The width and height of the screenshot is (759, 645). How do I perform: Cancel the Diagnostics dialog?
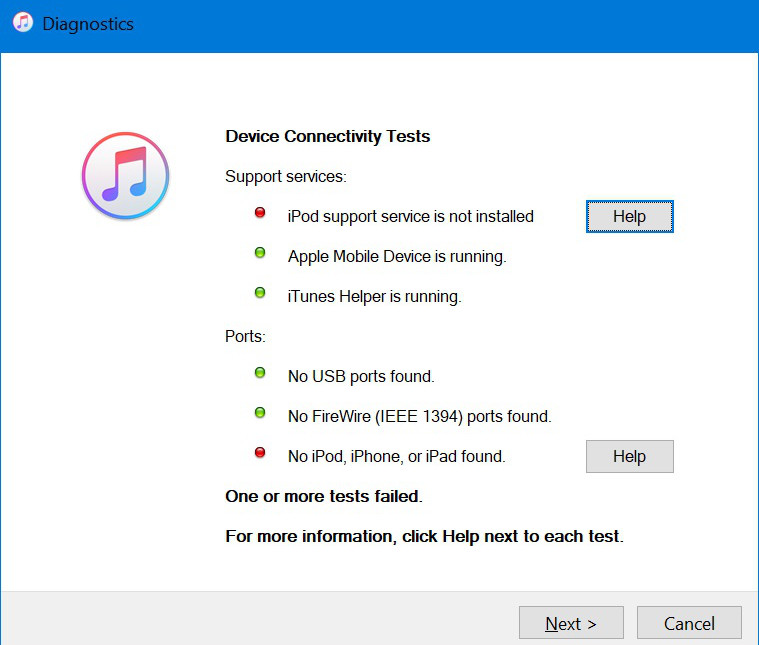pos(689,623)
